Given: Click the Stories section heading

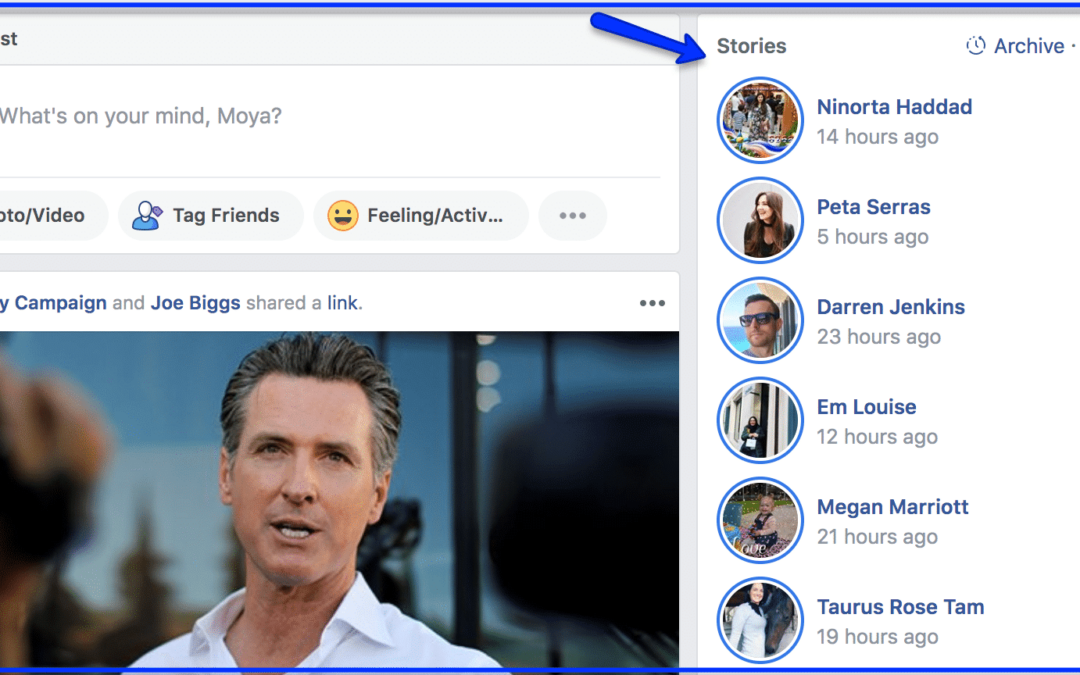Looking at the screenshot, I should (751, 46).
